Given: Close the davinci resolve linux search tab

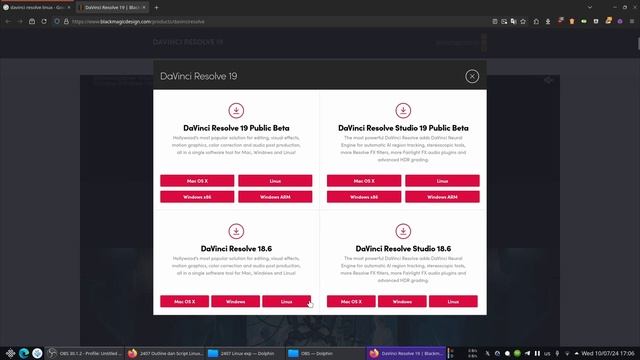Looking at the screenshot, I should tap(69, 7).
